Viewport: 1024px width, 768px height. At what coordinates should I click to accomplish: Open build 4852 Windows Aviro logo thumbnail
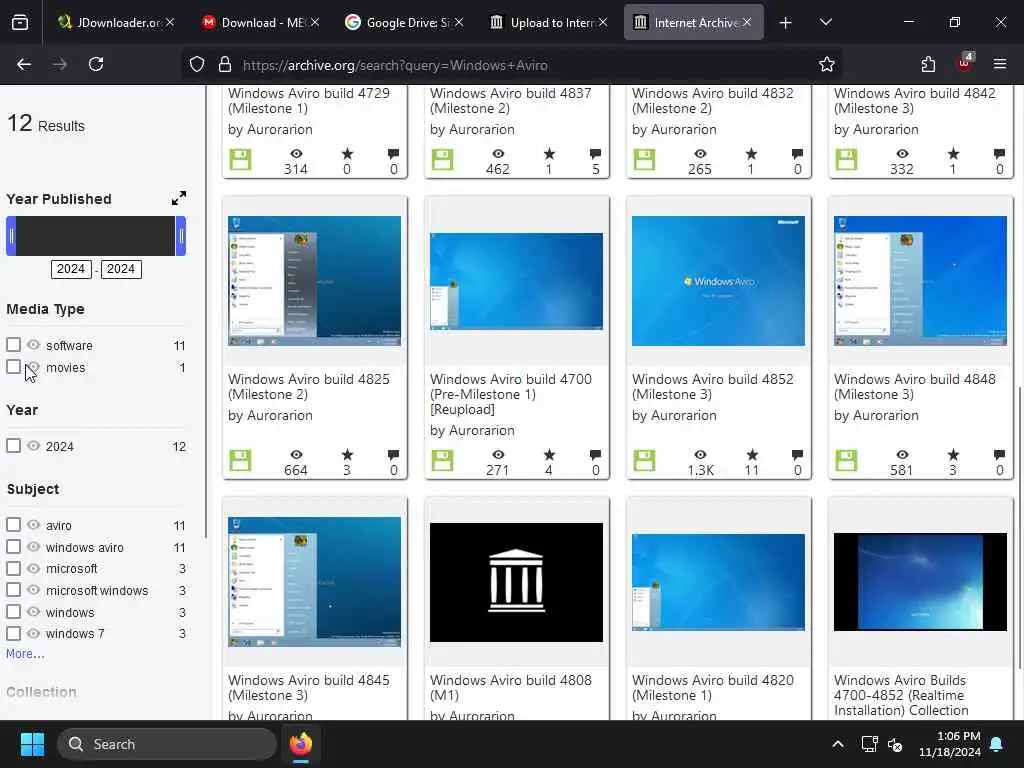coord(718,281)
